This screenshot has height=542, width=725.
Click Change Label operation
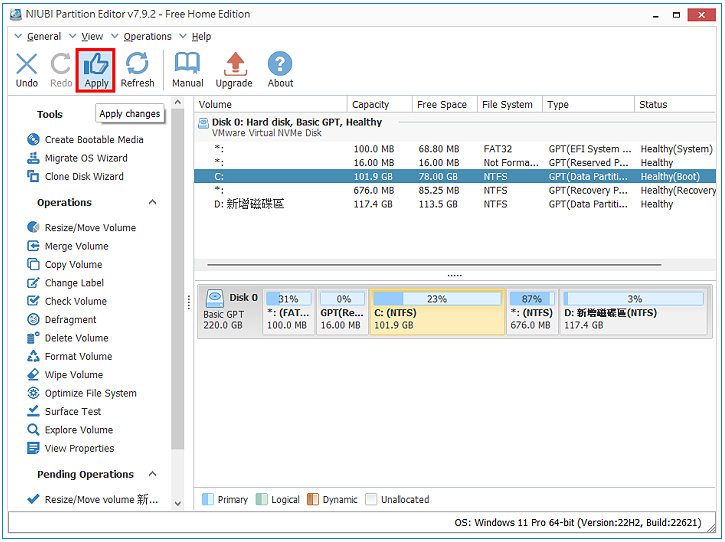[65, 283]
